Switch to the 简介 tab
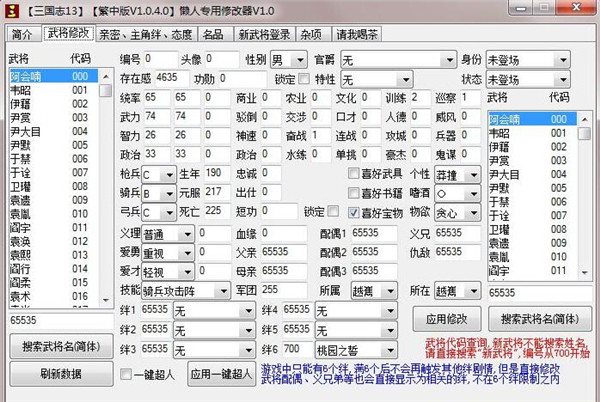This screenshot has height=402, width=600. click(x=23, y=34)
